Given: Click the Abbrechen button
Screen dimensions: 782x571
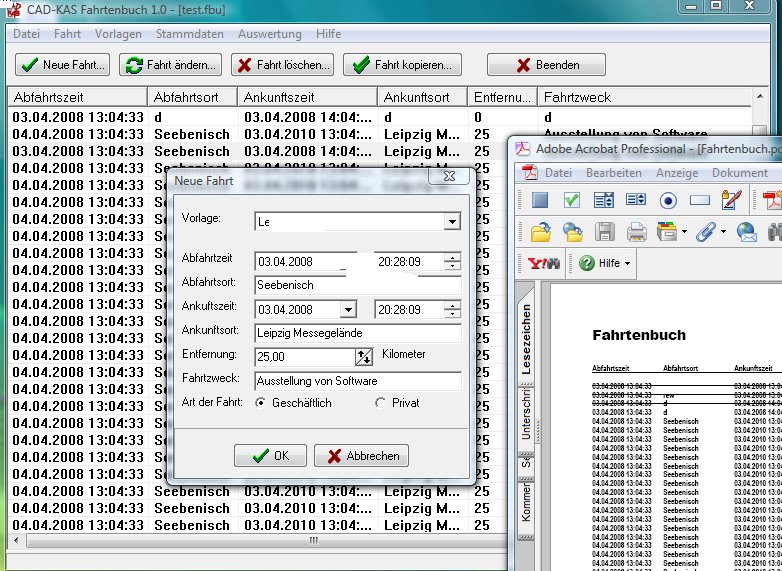Looking at the screenshot, I should click(361, 456).
